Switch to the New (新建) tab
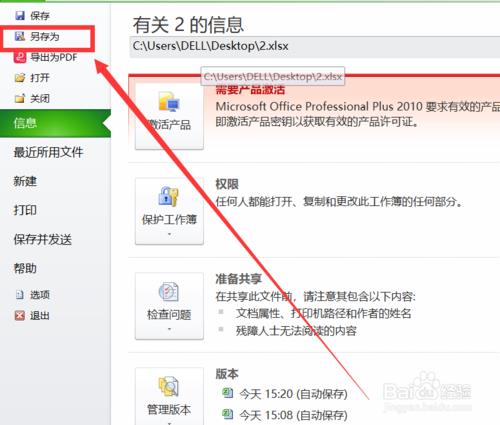Screen dimensions: 500x425 coord(25,181)
